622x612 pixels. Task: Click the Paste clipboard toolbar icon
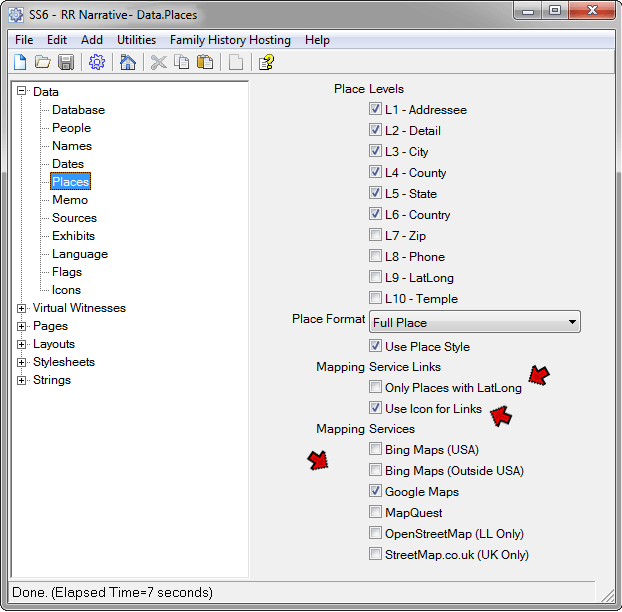coord(205,62)
